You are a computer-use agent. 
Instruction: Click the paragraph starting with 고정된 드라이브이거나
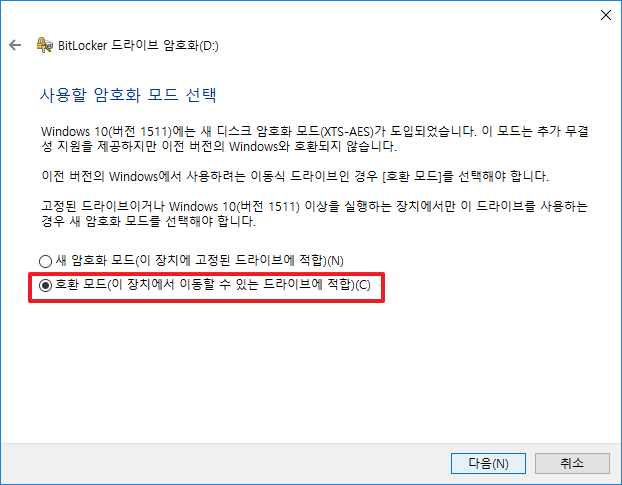coord(315,214)
